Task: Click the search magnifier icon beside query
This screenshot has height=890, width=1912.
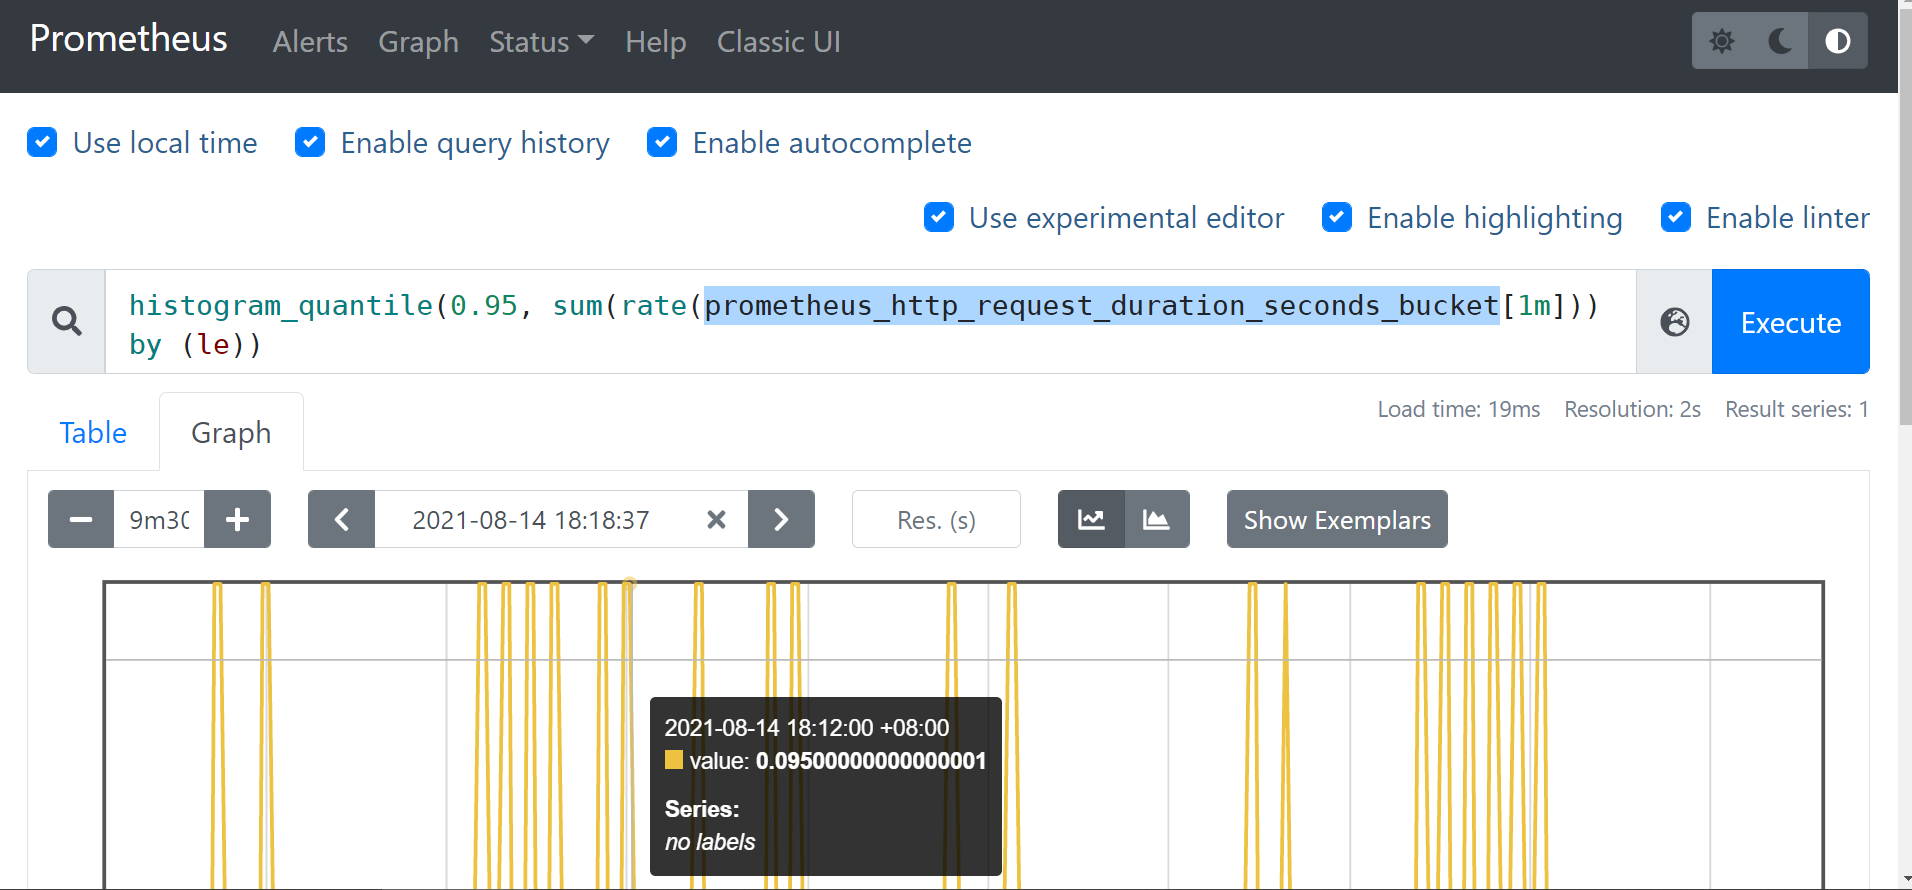Action: (67, 321)
